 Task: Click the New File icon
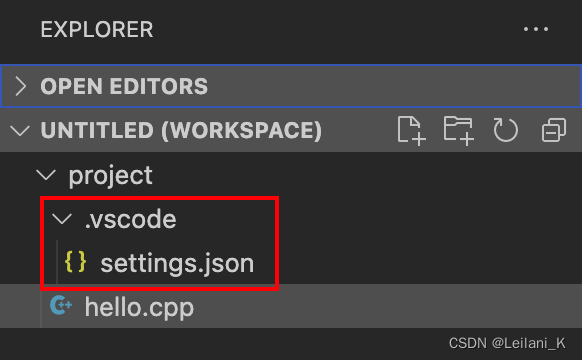coord(411,131)
